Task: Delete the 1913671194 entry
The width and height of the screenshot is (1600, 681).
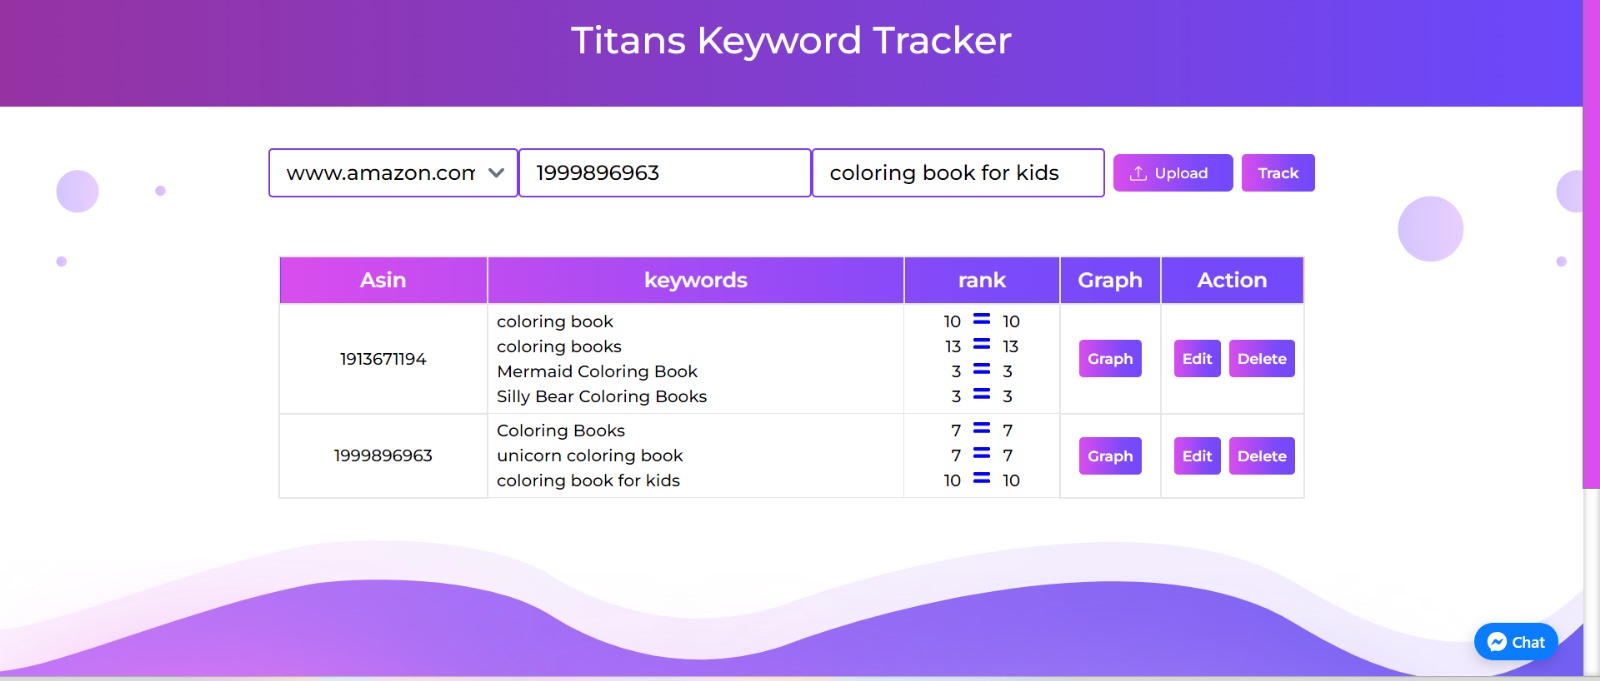Action: click(x=1261, y=359)
